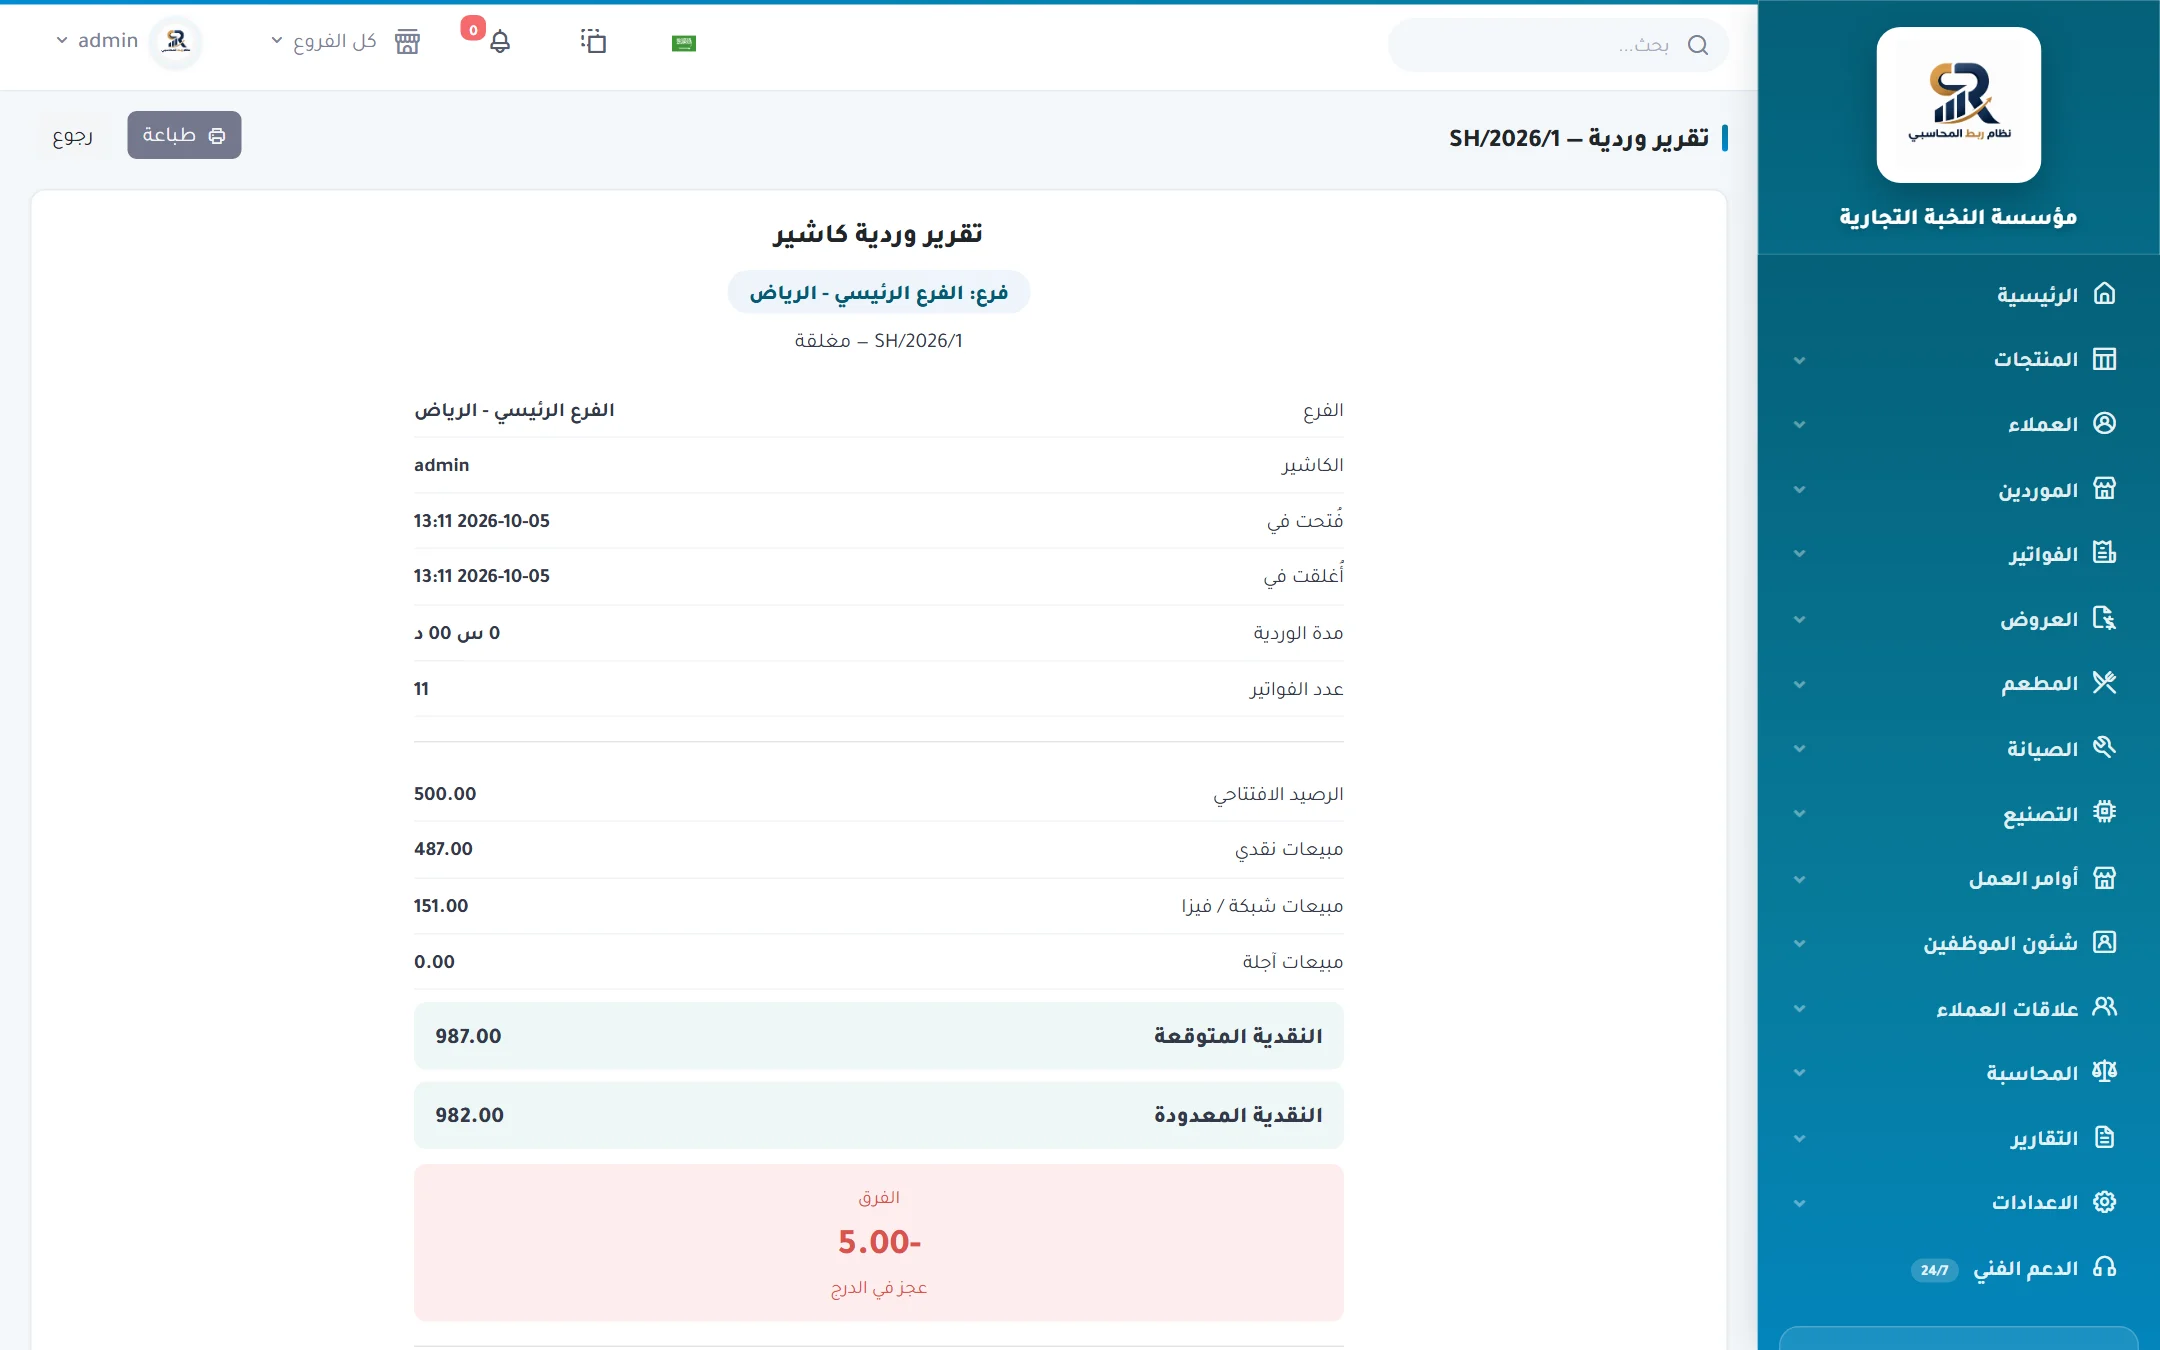Click the search magnifier icon

tap(1698, 45)
